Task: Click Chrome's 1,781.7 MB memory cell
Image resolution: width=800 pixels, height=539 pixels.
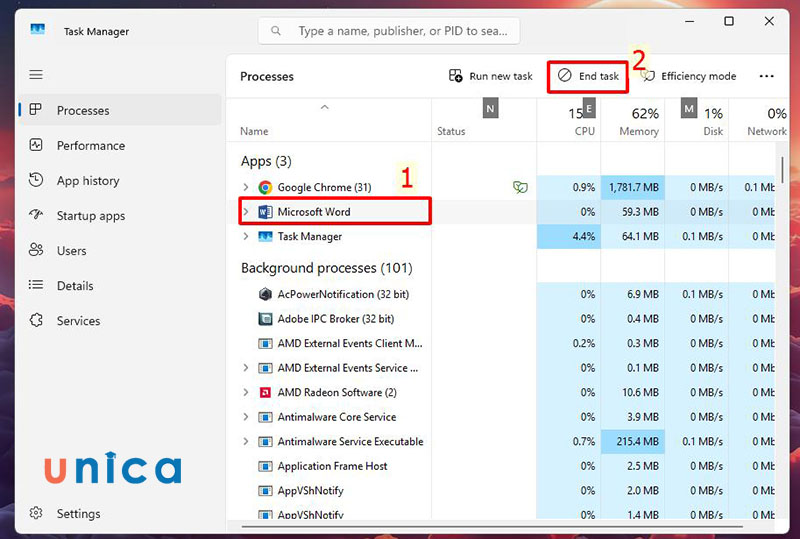Action: coord(633,187)
